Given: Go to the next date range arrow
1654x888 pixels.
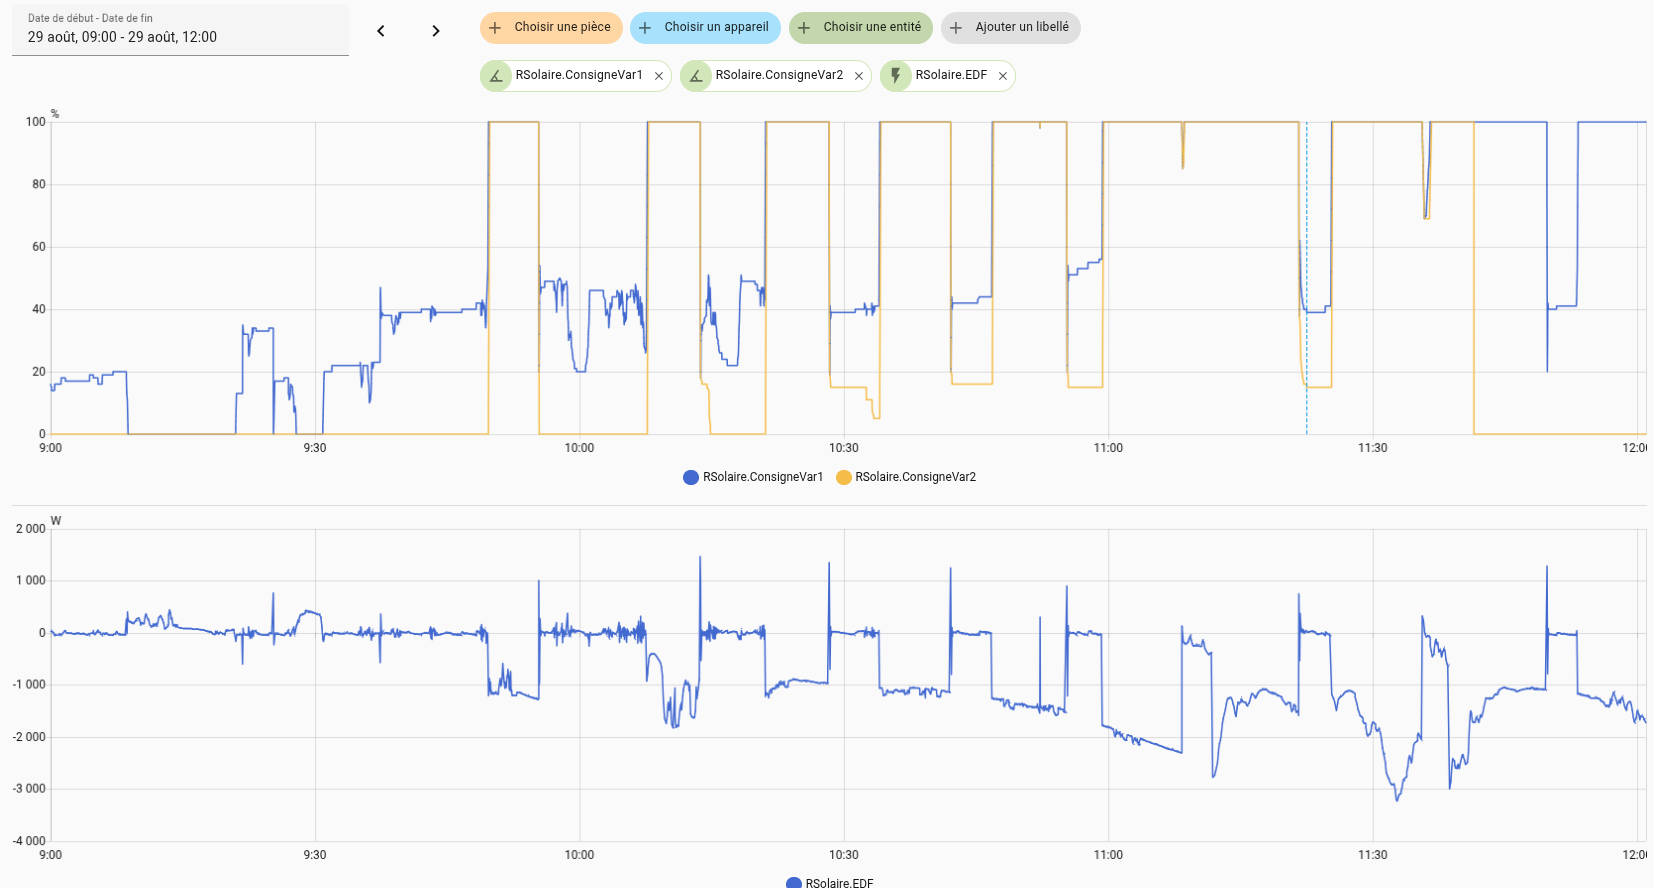Looking at the screenshot, I should [435, 31].
